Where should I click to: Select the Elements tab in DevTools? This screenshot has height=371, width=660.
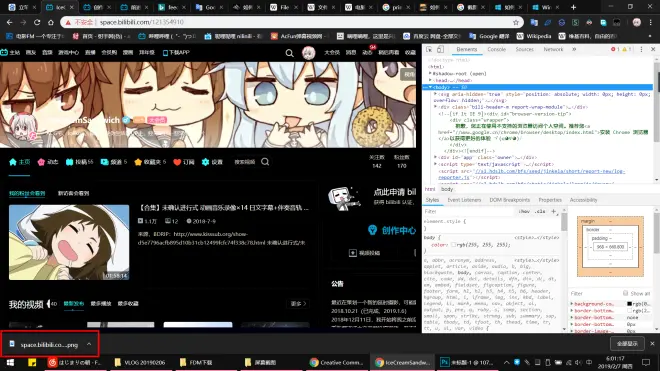pyautogui.click(x=467, y=49)
